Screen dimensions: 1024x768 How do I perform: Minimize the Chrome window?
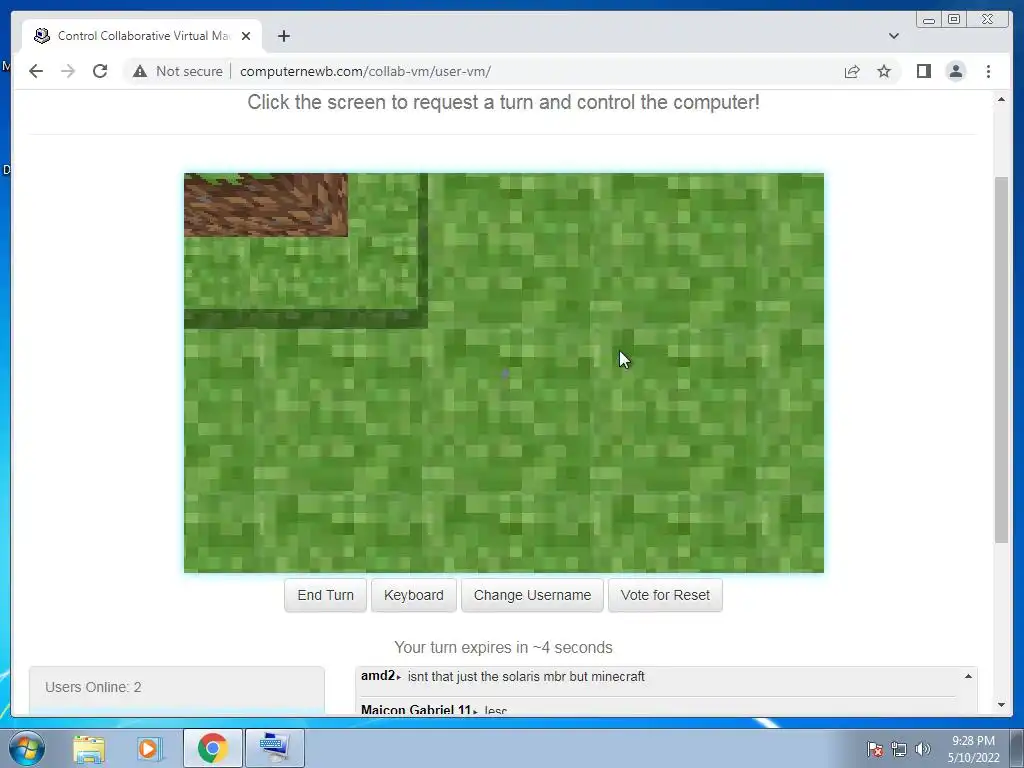[x=929, y=20]
